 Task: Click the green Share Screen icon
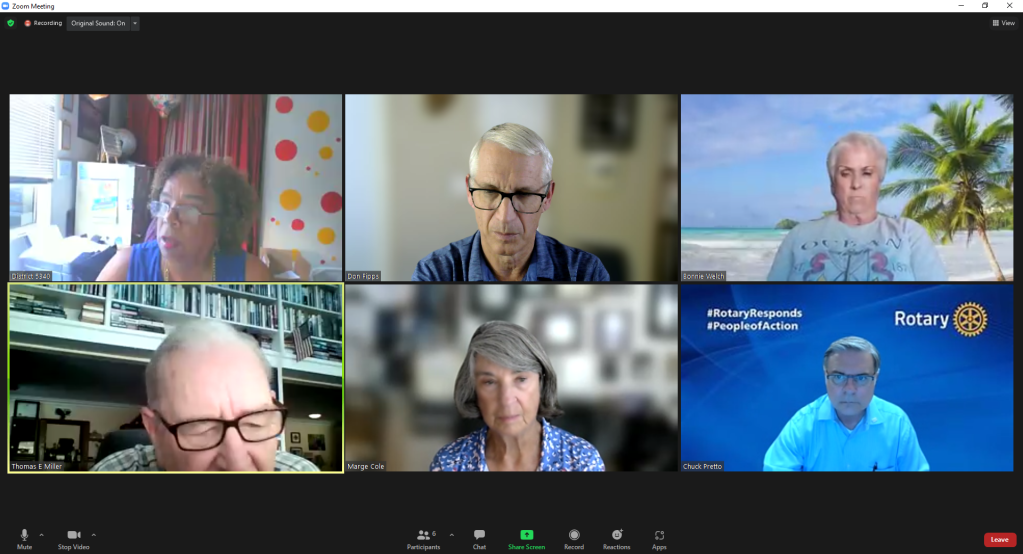527,536
